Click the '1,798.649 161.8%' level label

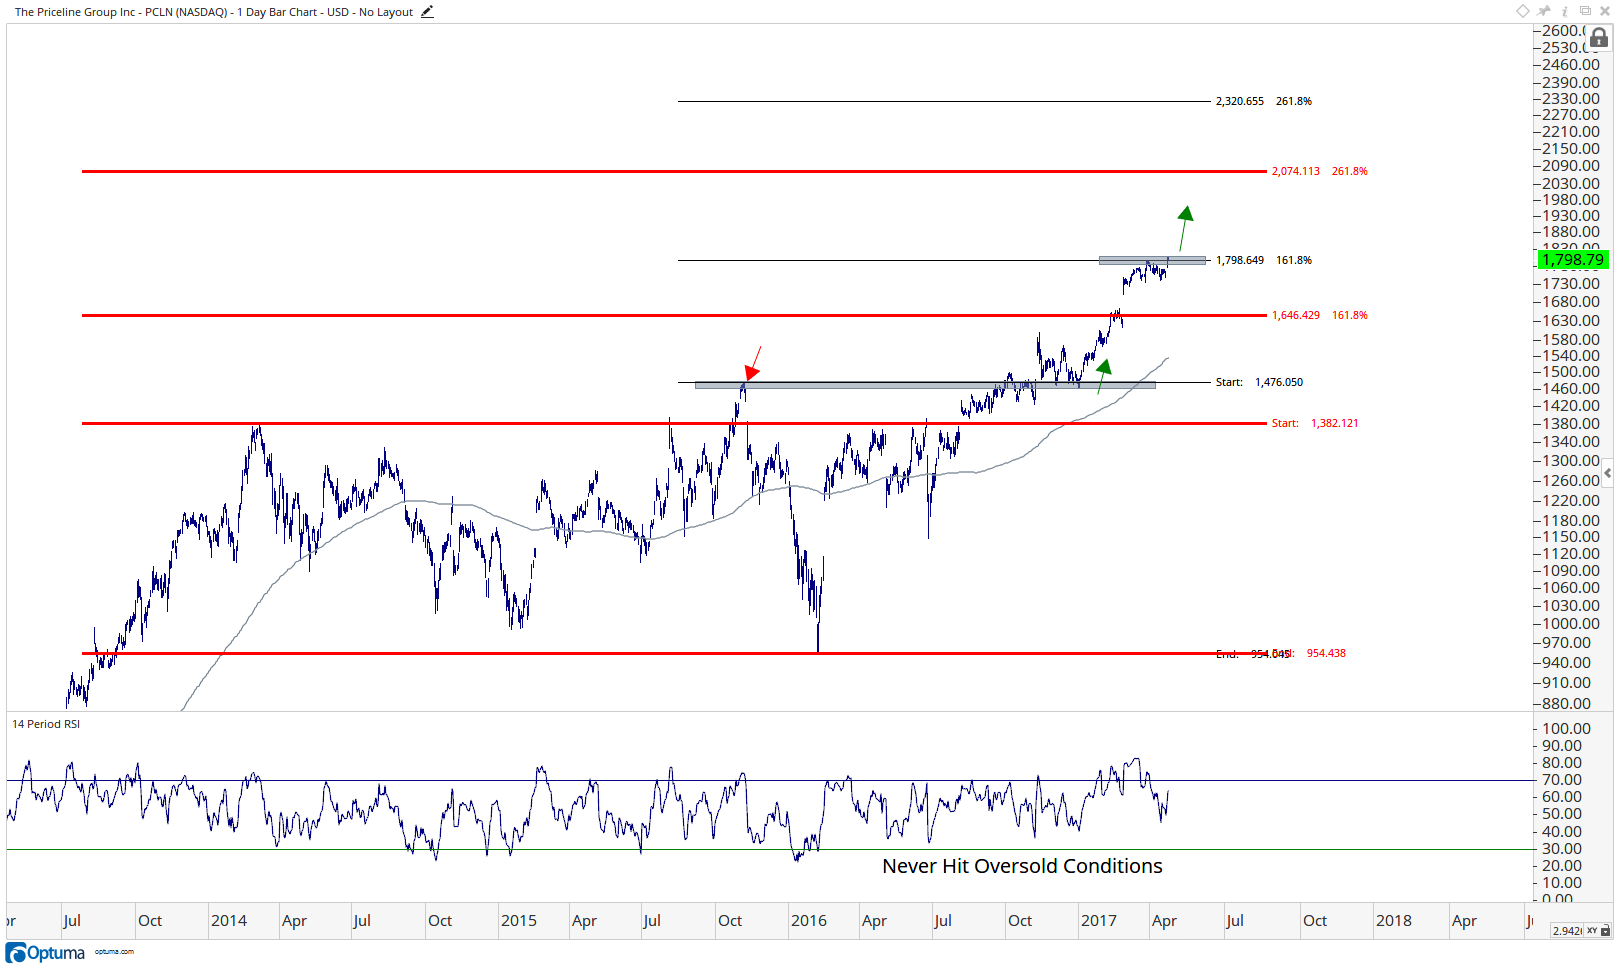[1263, 260]
